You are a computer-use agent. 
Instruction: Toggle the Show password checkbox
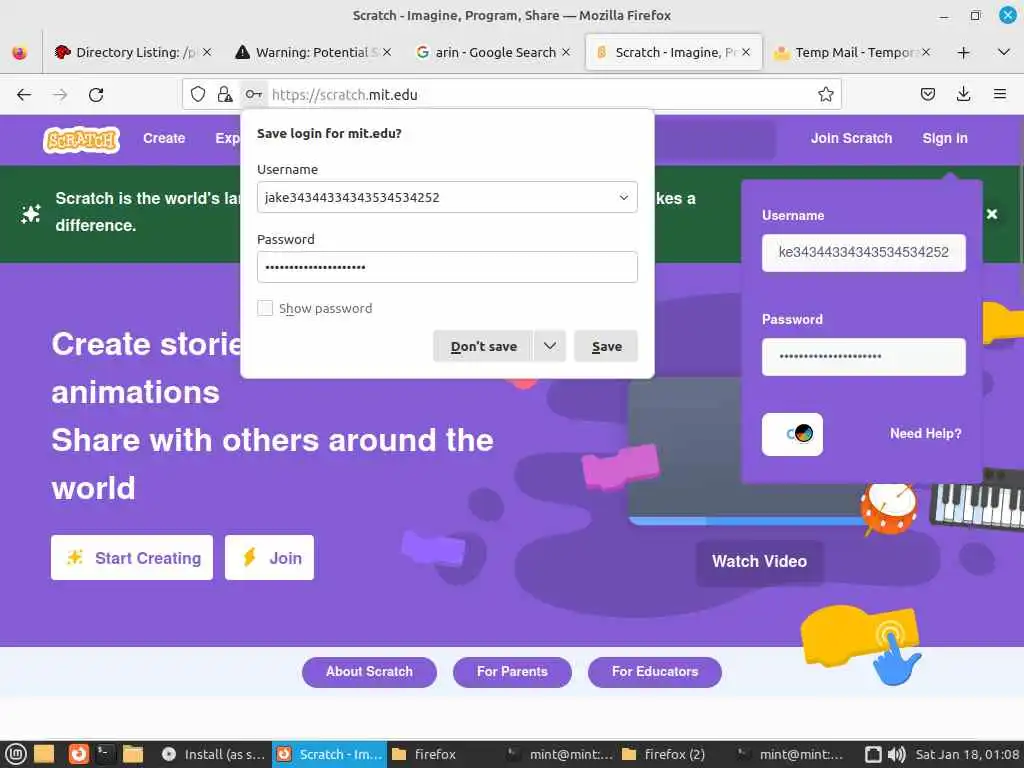pyautogui.click(x=264, y=308)
